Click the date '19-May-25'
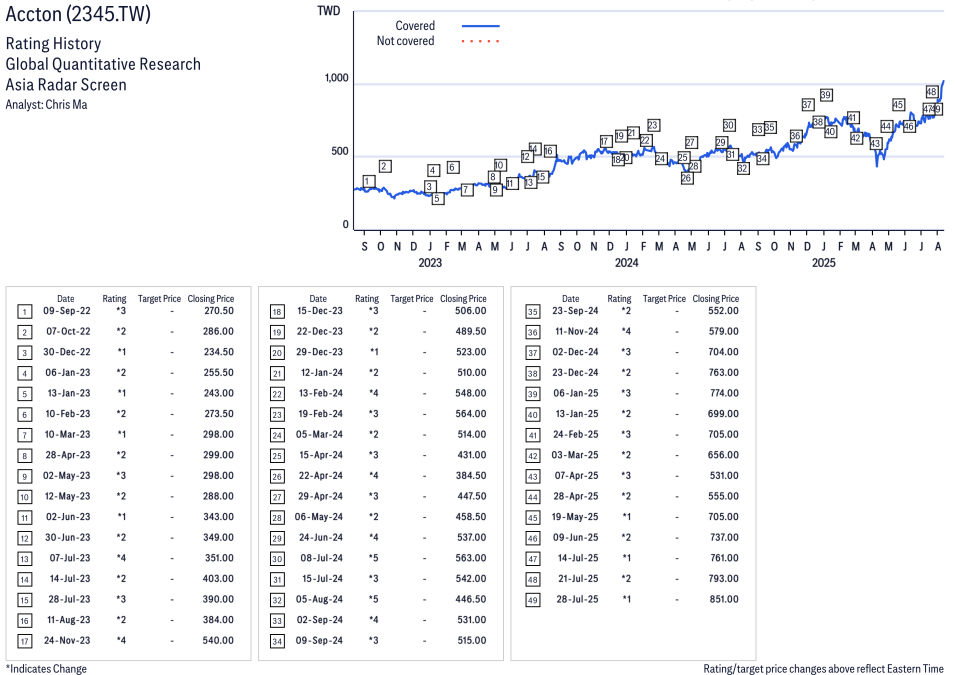 [x=575, y=517]
